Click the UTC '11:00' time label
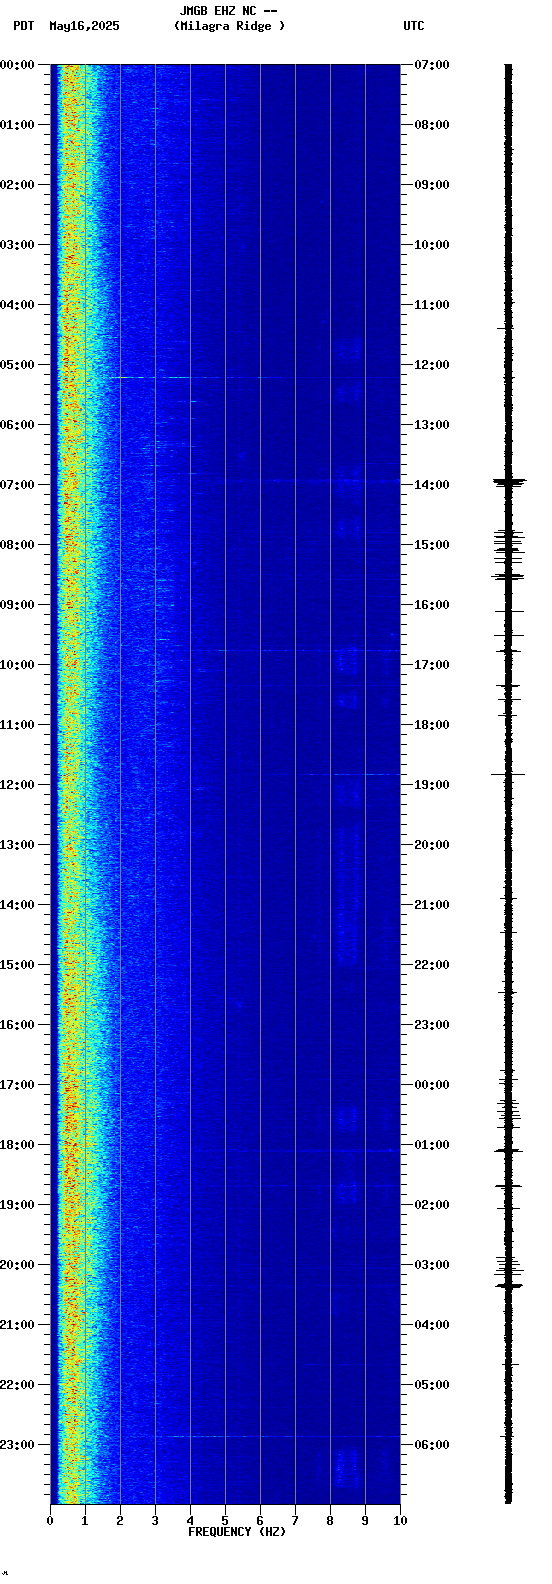The image size is (552, 1584). (432, 305)
